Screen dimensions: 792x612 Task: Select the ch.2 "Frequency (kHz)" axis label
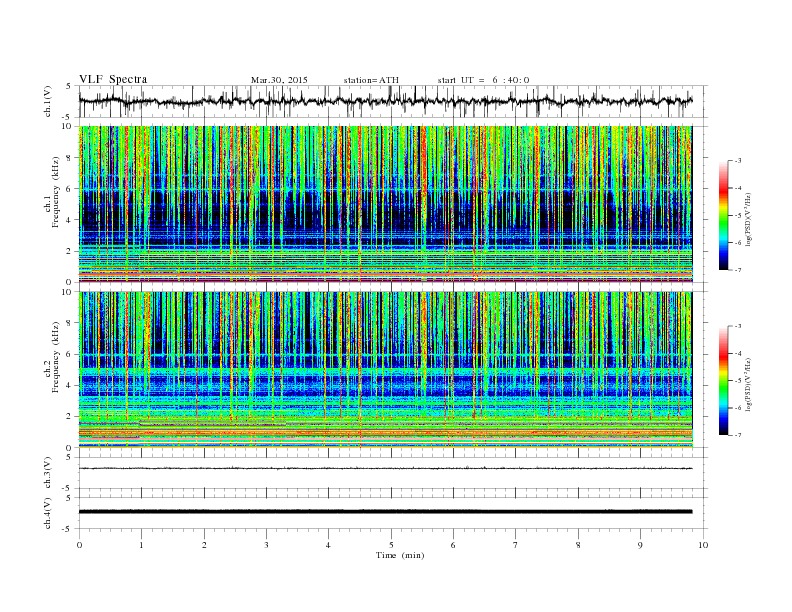pos(56,356)
